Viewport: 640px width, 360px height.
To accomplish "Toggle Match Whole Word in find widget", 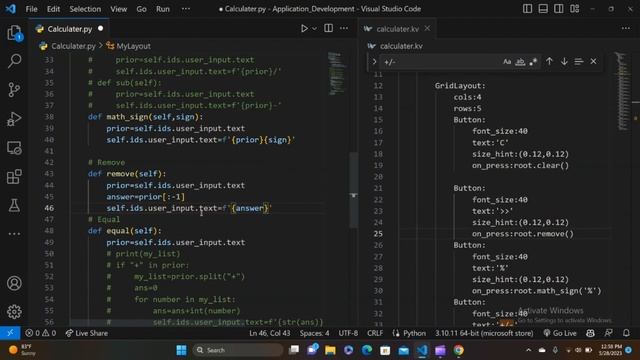I will click(520, 62).
